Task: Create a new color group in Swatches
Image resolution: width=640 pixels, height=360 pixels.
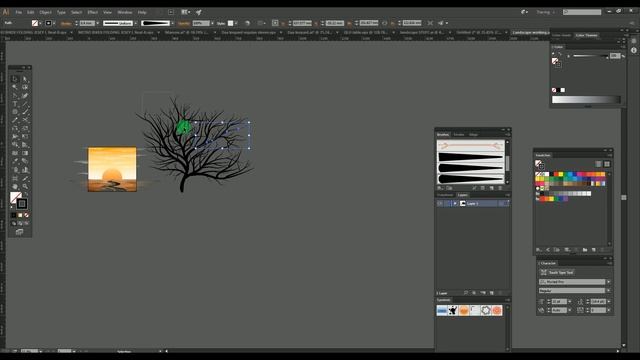Action: (584, 249)
